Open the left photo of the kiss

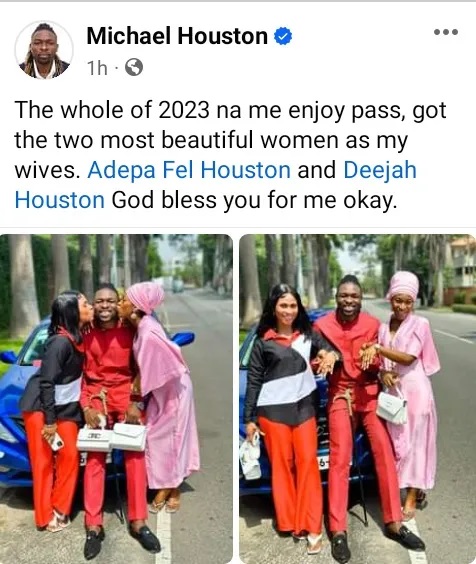point(116,399)
